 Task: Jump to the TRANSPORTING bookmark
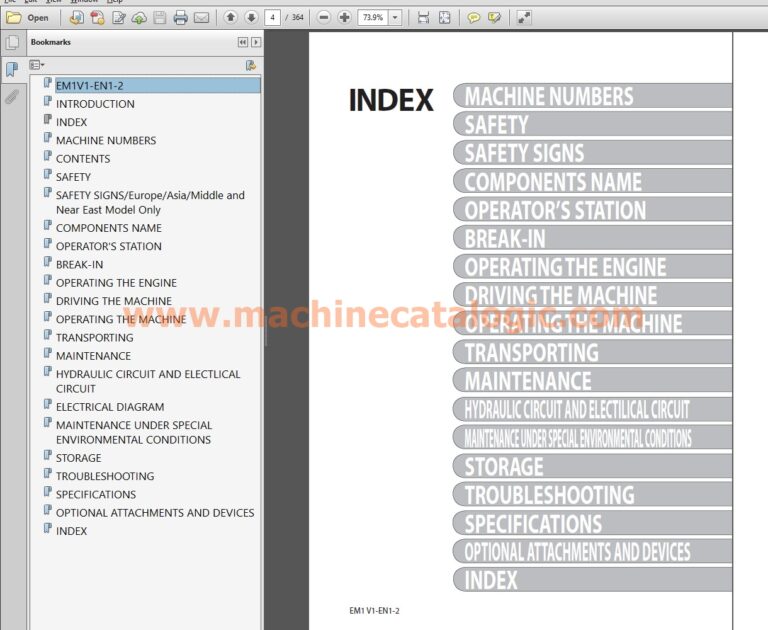[95, 338]
